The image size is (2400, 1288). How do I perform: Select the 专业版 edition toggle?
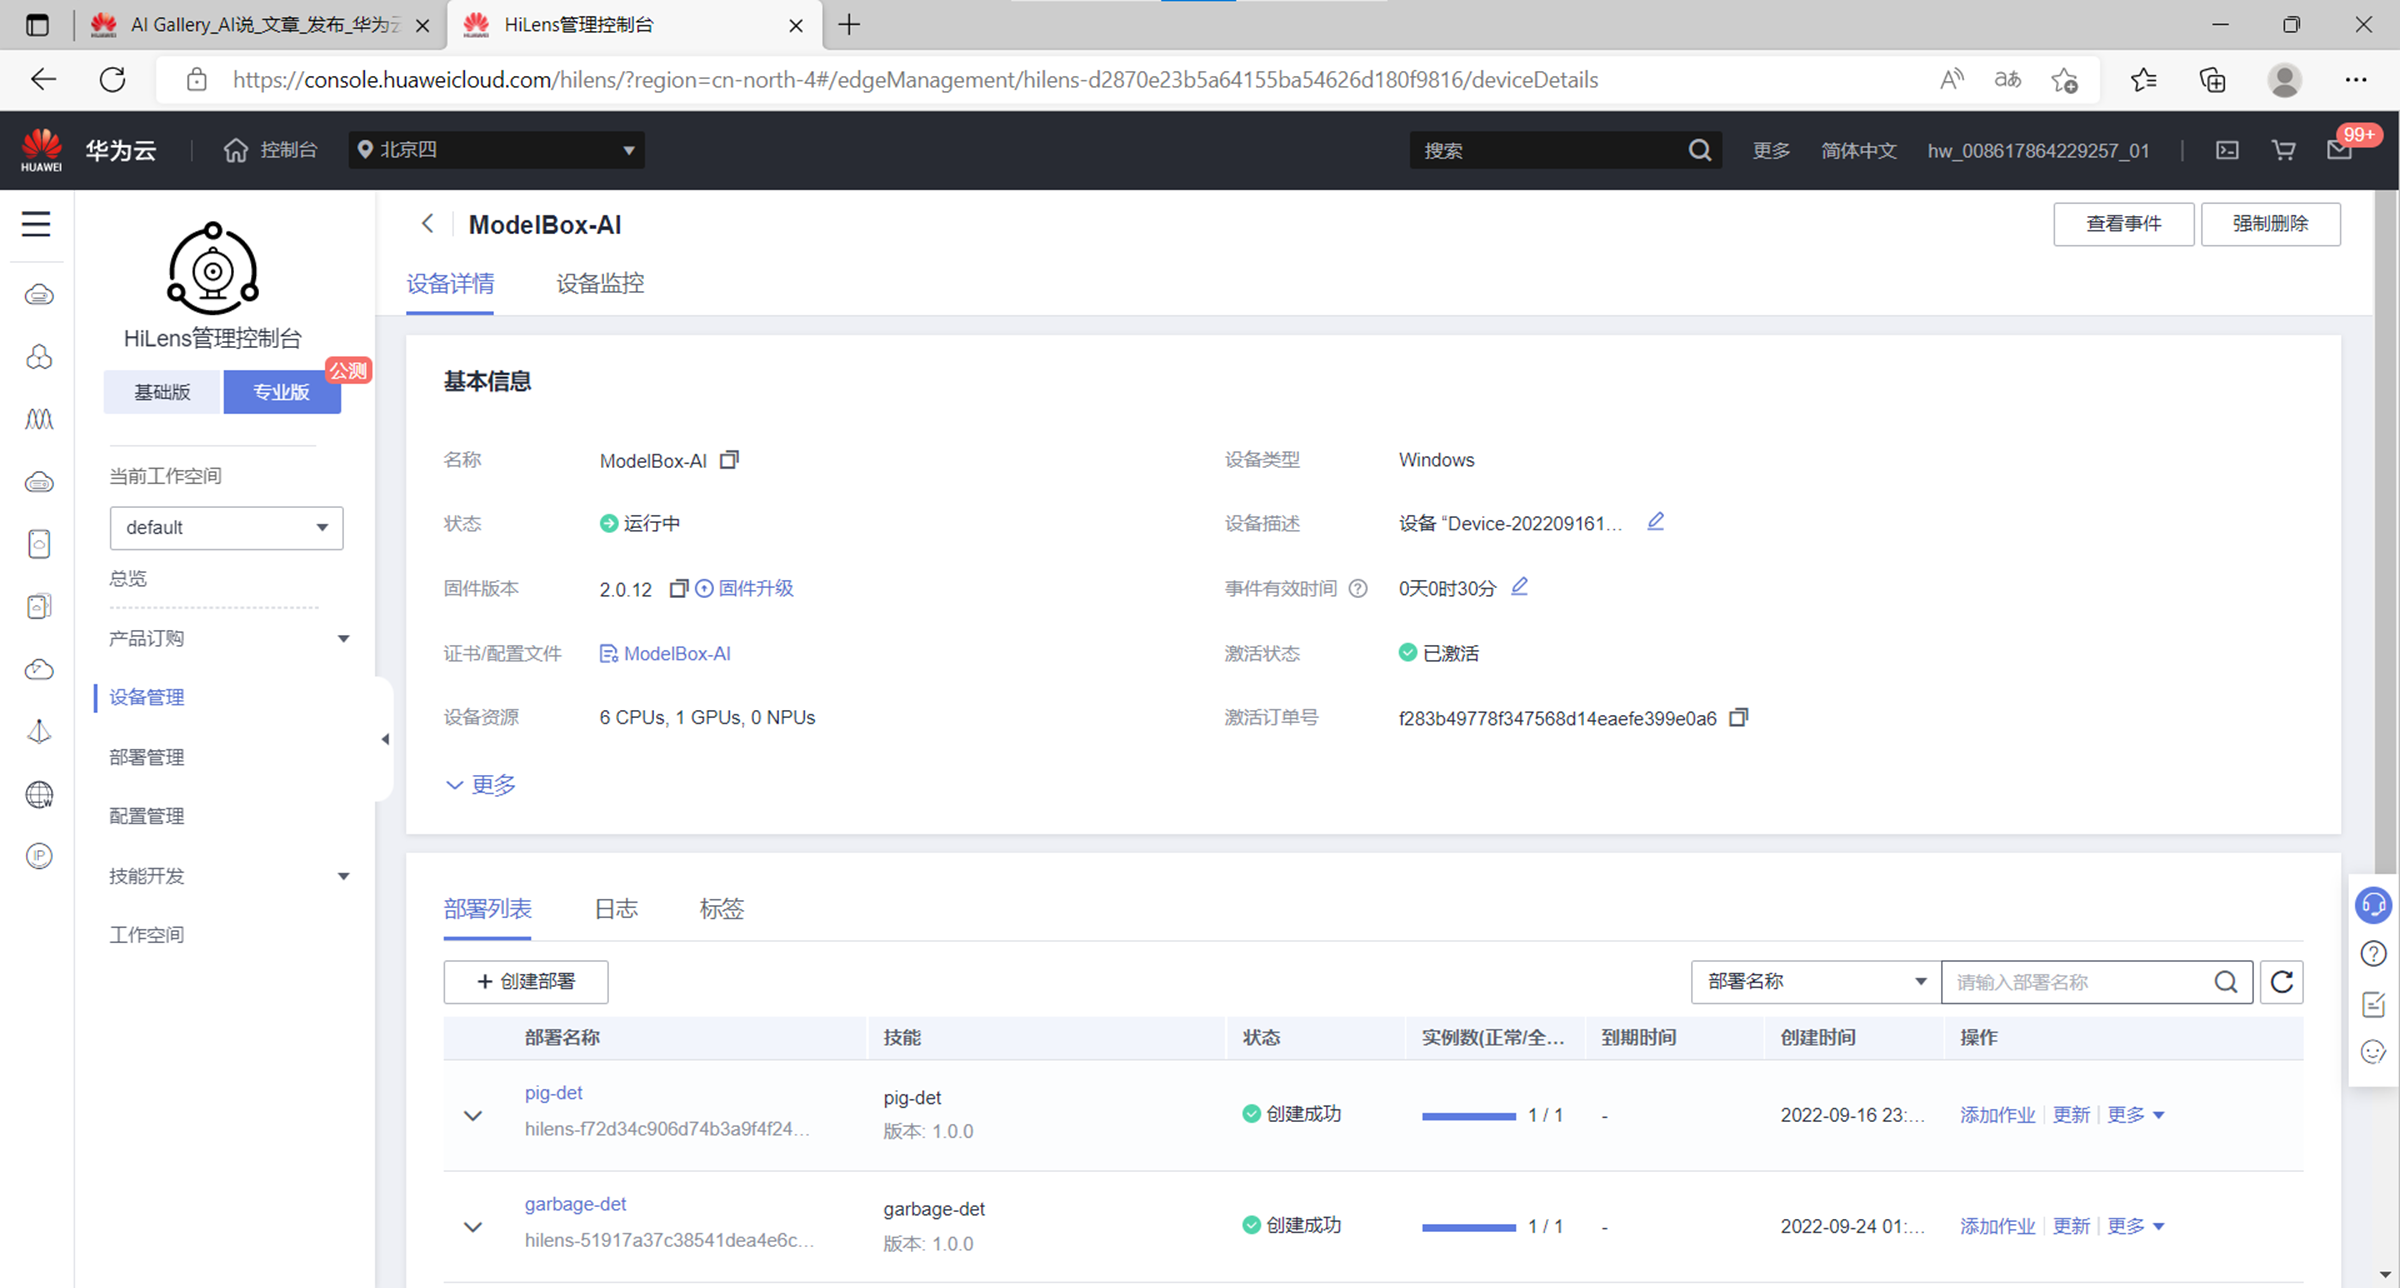pos(281,392)
